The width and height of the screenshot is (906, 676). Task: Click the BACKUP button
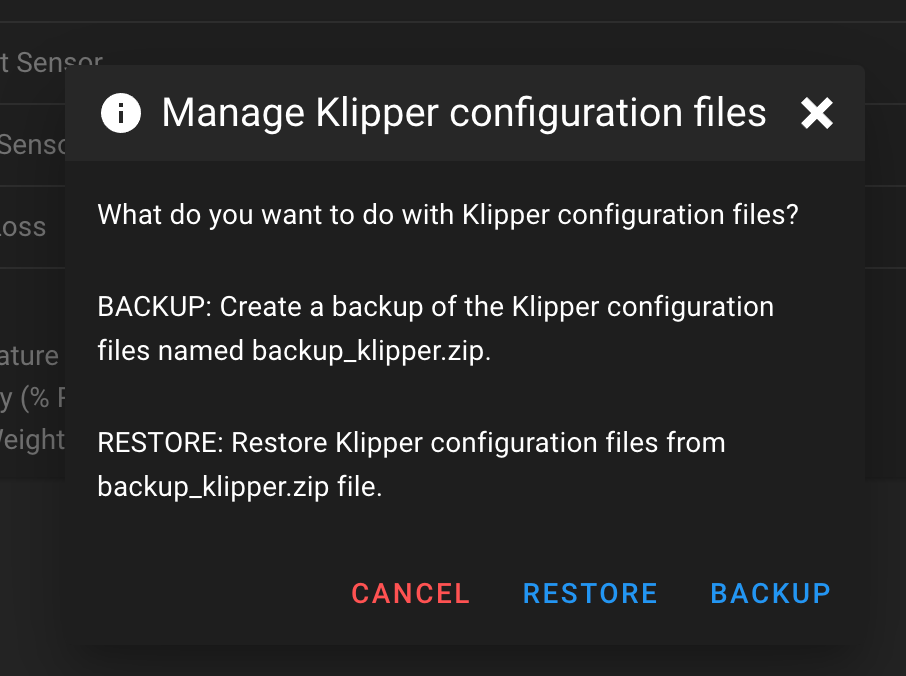pos(770,593)
